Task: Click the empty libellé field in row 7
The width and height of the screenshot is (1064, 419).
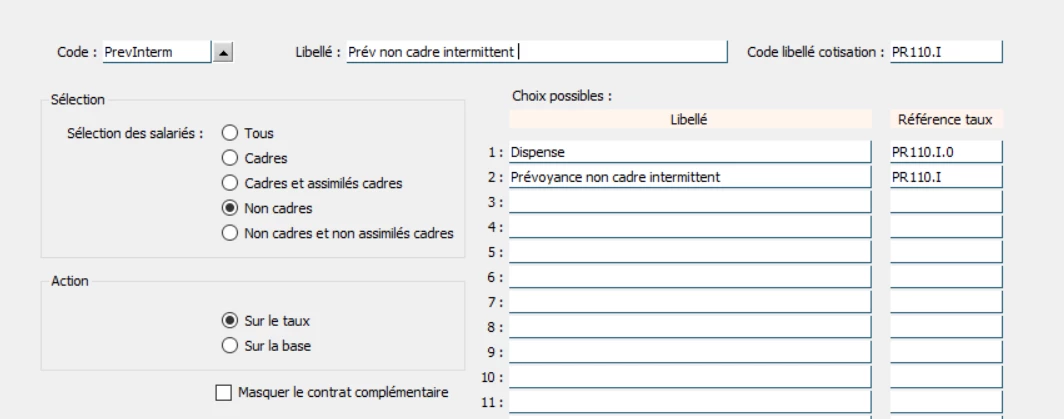Action: (690, 303)
